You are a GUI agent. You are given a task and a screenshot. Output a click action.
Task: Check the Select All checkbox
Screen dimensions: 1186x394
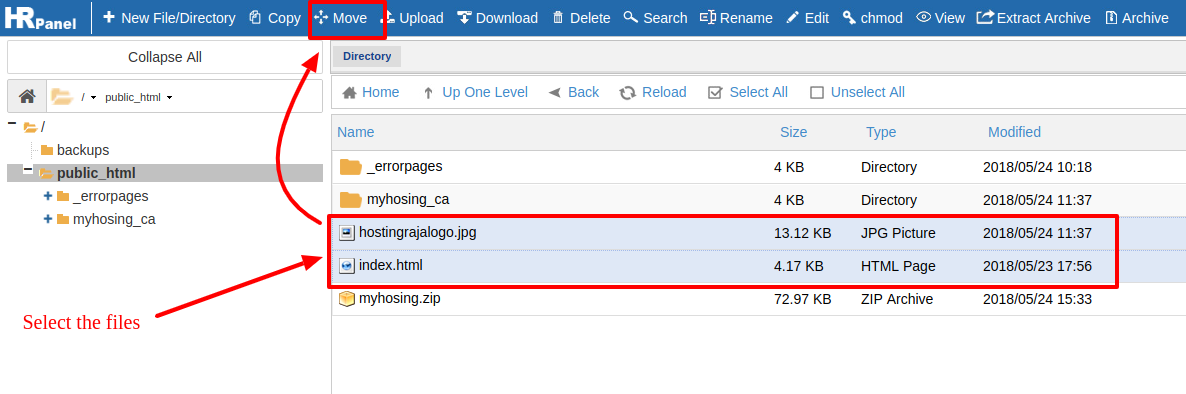[x=715, y=93]
